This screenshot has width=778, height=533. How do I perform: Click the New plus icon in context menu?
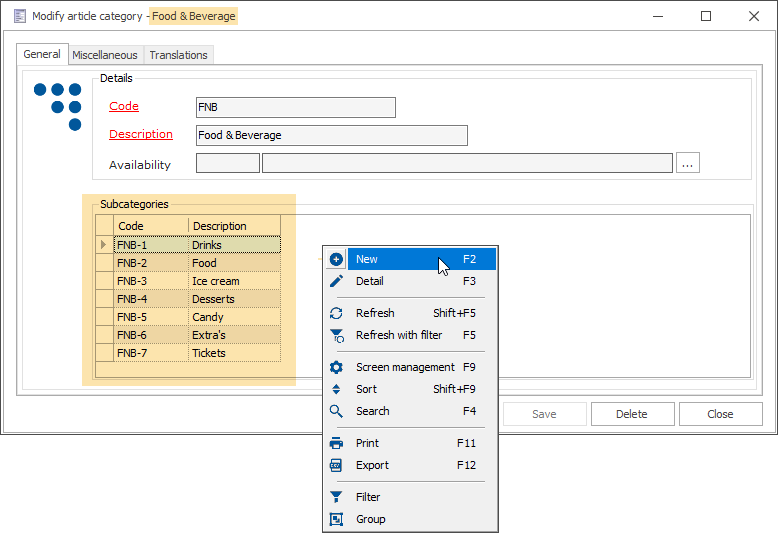pyautogui.click(x=336, y=259)
